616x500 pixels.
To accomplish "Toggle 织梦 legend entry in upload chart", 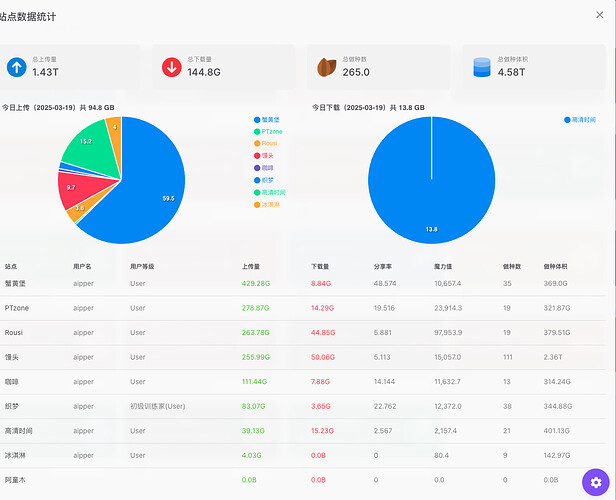I will [264, 180].
